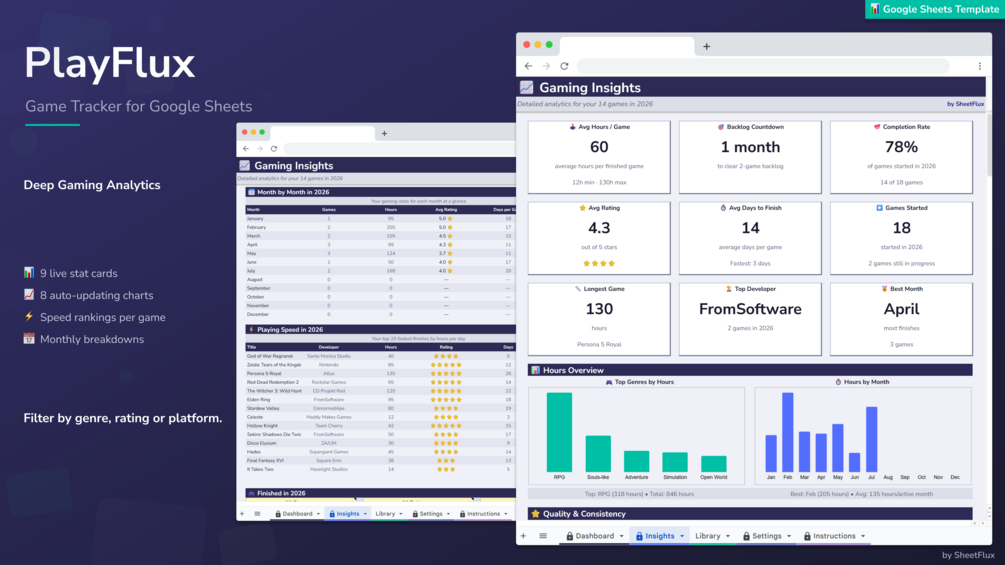The height and width of the screenshot is (565, 1005).
Task: Click forward arrow in rear browser window
Action: pyautogui.click(x=260, y=149)
